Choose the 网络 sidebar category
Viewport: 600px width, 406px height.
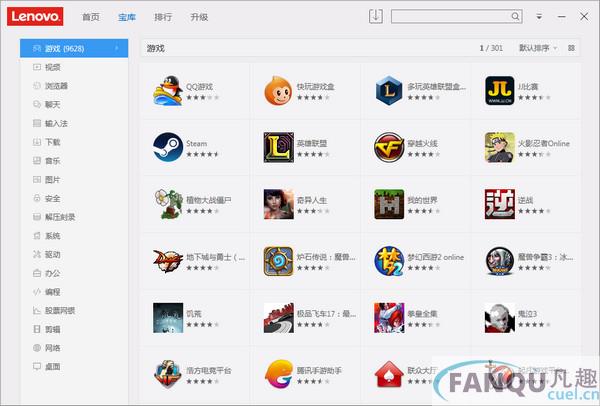coord(74,348)
